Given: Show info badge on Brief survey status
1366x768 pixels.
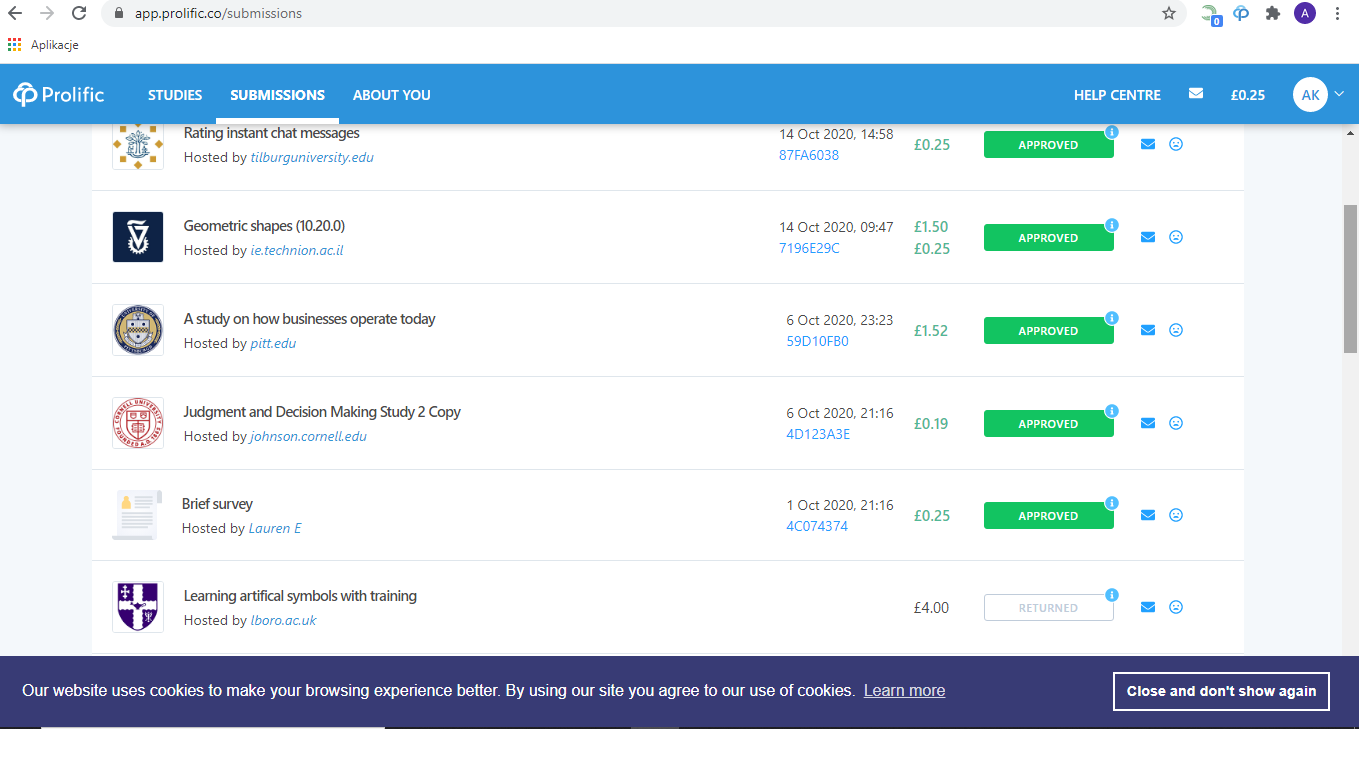Looking at the screenshot, I should pos(1112,503).
